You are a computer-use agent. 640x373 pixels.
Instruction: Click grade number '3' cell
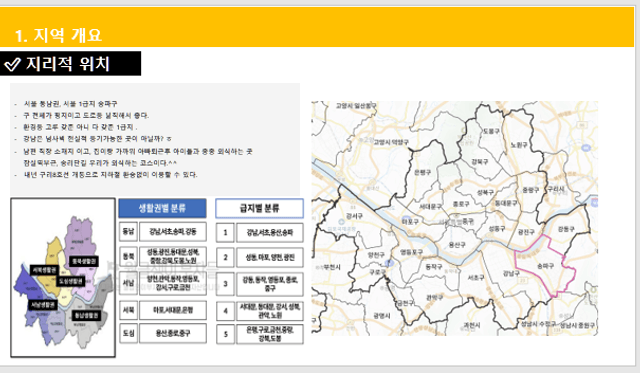click(x=225, y=284)
